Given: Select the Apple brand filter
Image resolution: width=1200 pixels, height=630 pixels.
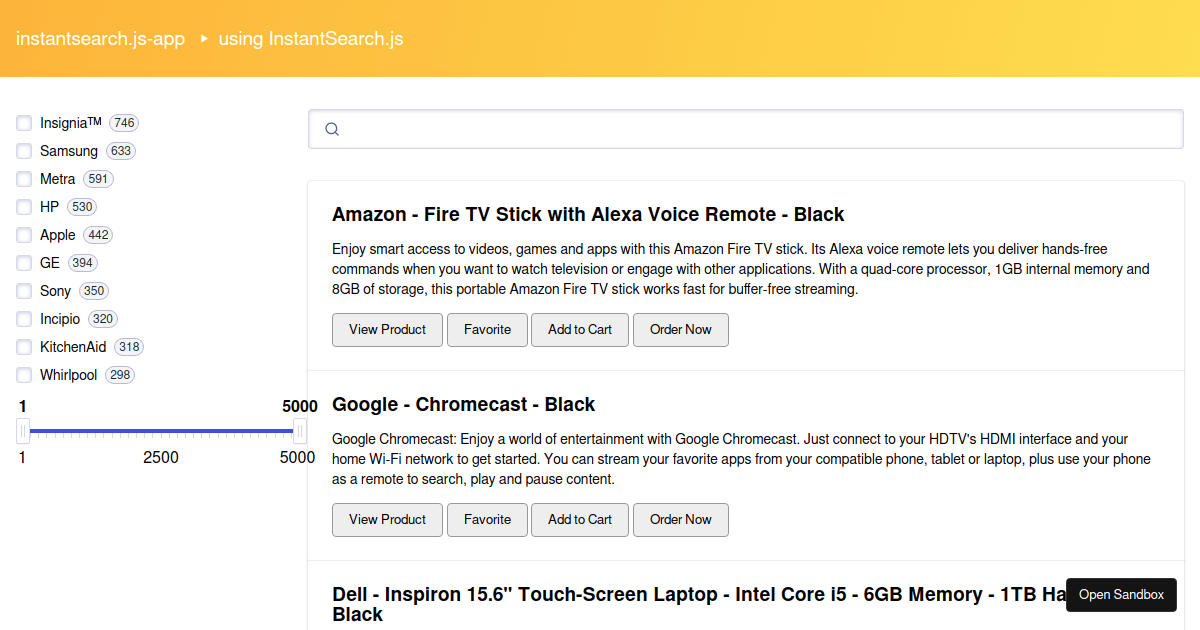Looking at the screenshot, I should [23, 234].
